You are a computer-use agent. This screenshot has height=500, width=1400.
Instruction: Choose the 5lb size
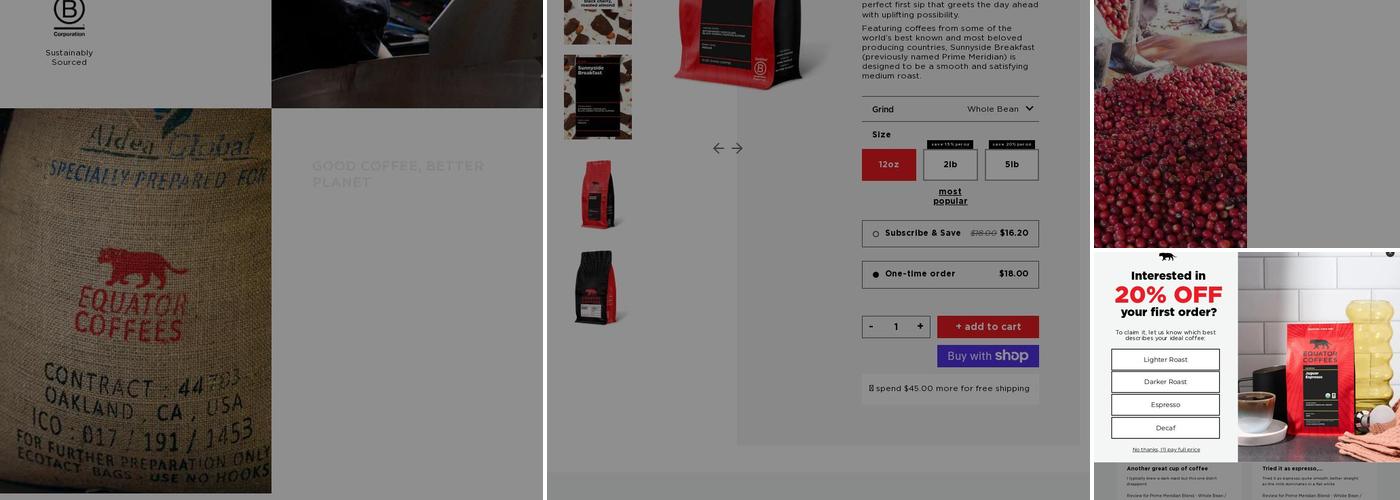point(1012,164)
